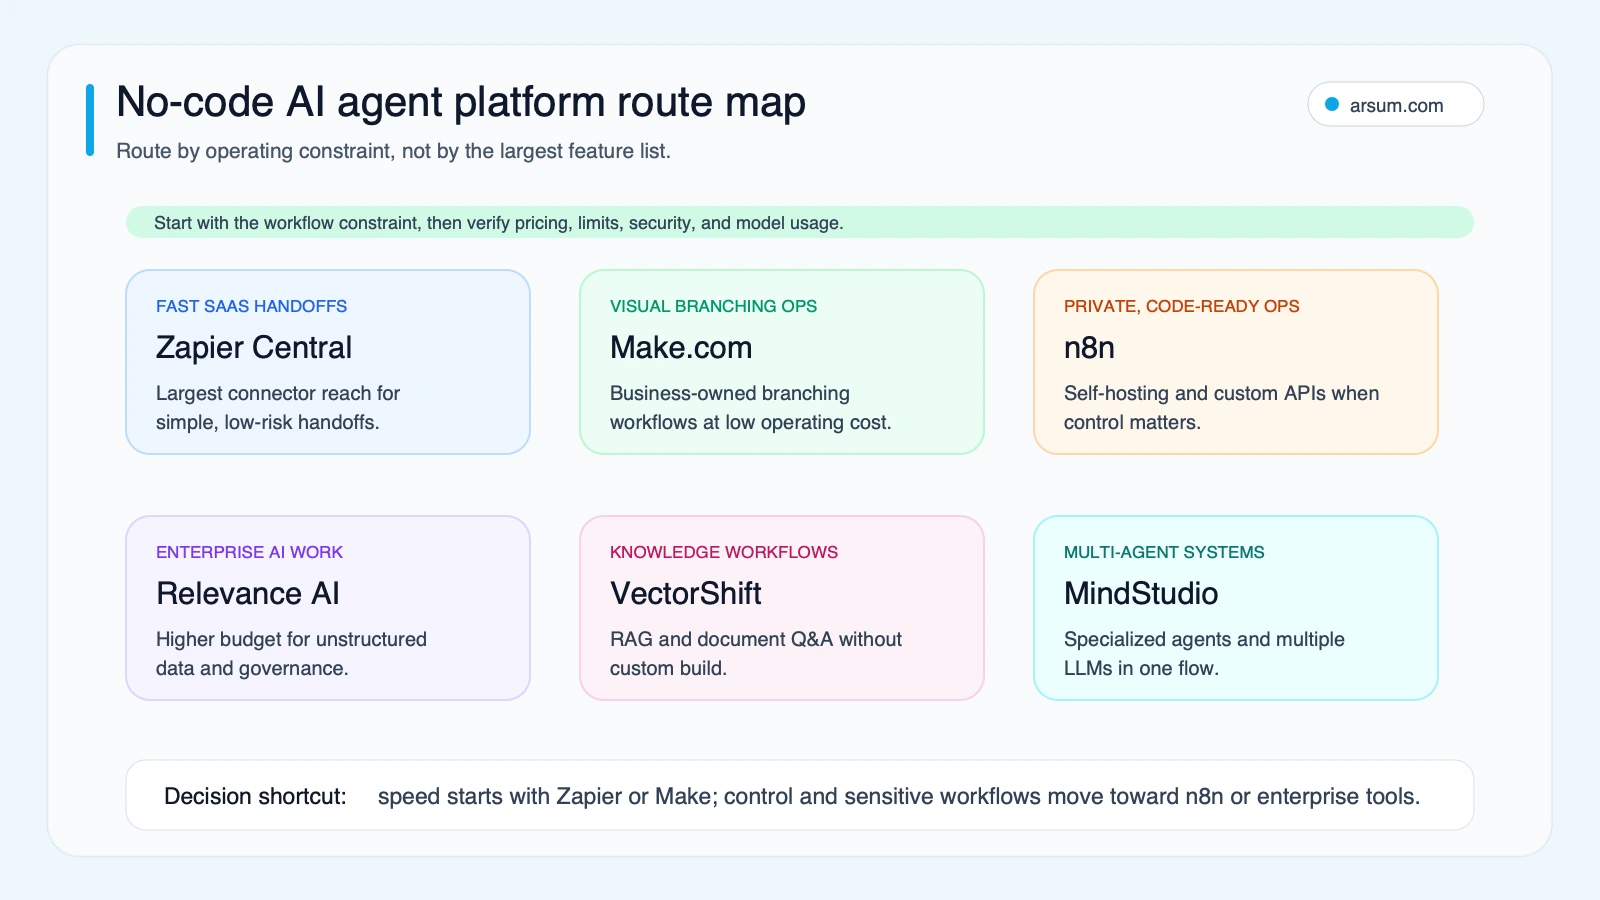Select the n8n card heading

click(1089, 347)
